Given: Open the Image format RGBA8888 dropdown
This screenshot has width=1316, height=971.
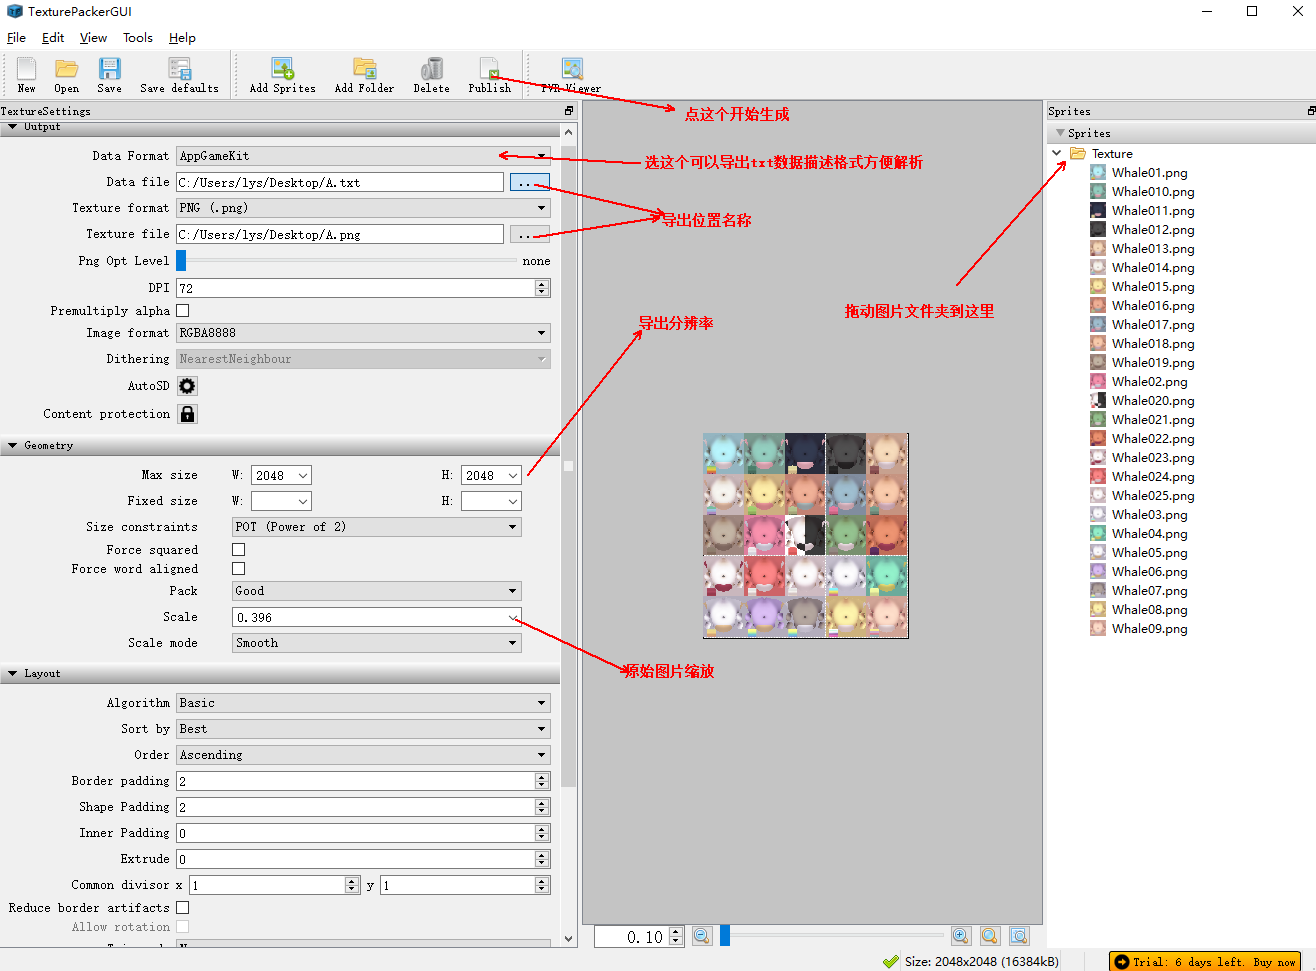Looking at the screenshot, I should pyautogui.click(x=363, y=333).
